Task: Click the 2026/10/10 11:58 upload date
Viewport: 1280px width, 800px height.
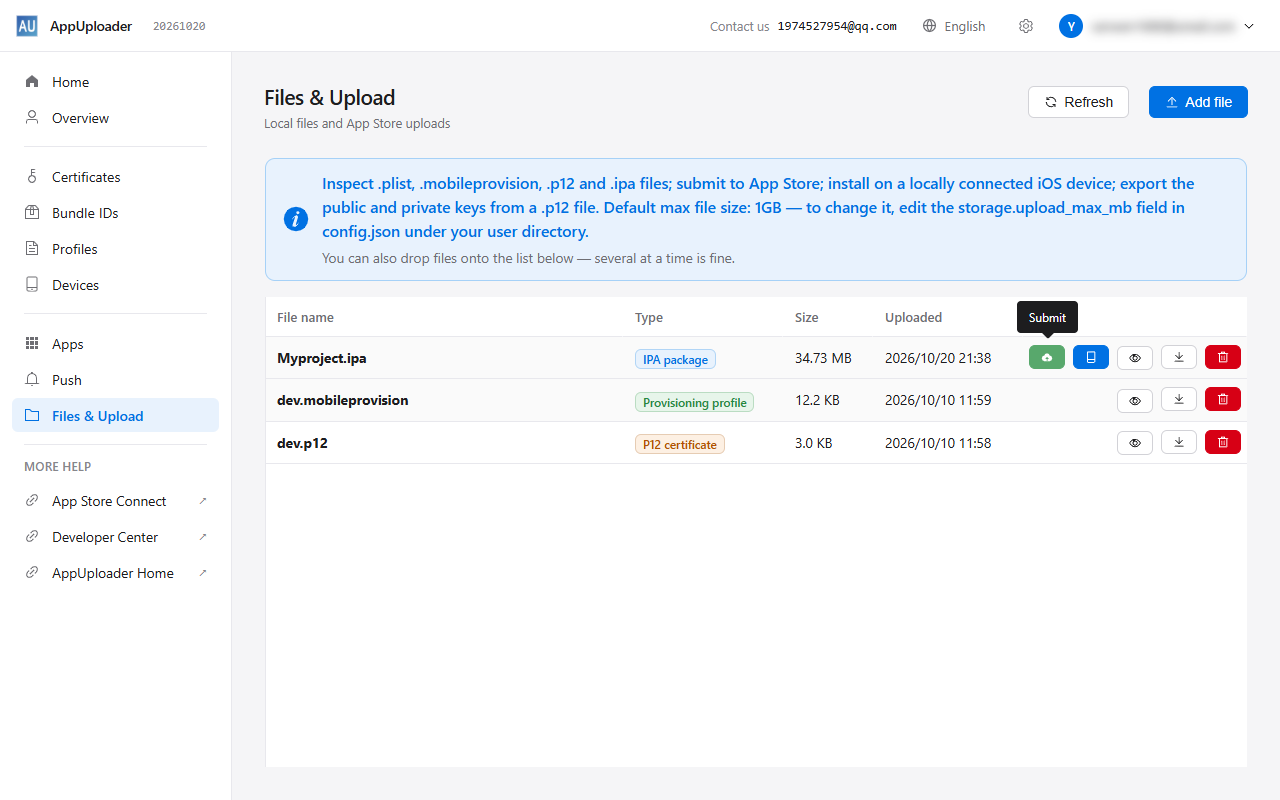Action: [x=938, y=442]
